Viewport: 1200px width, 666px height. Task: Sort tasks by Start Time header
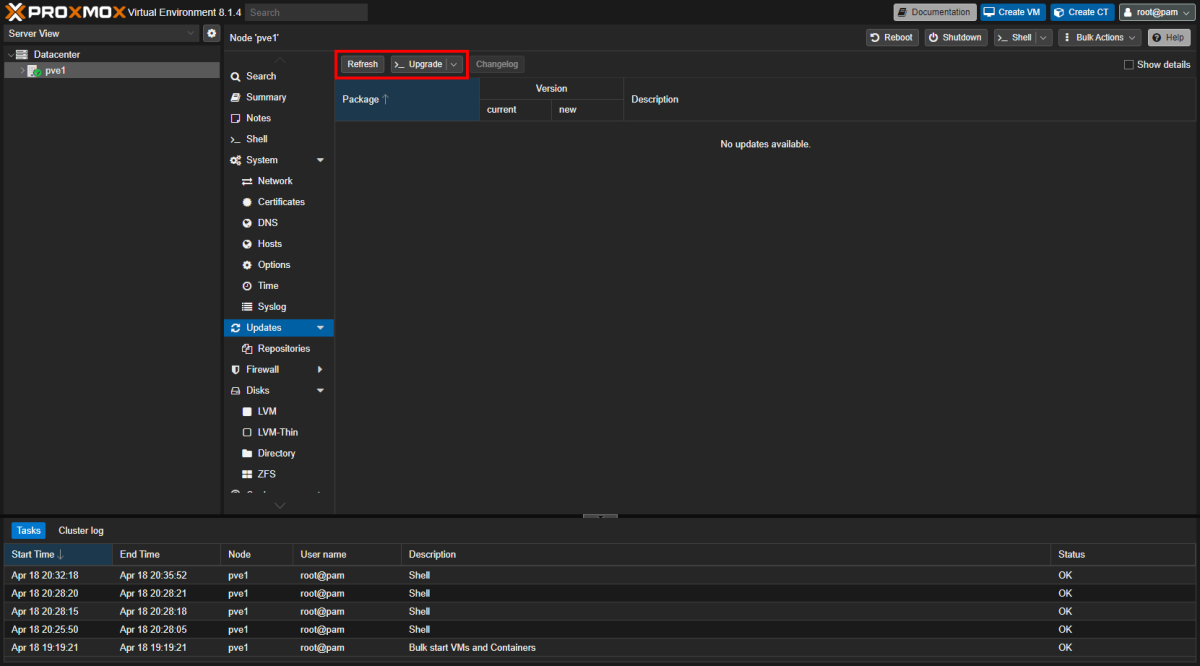pos(58,554)
